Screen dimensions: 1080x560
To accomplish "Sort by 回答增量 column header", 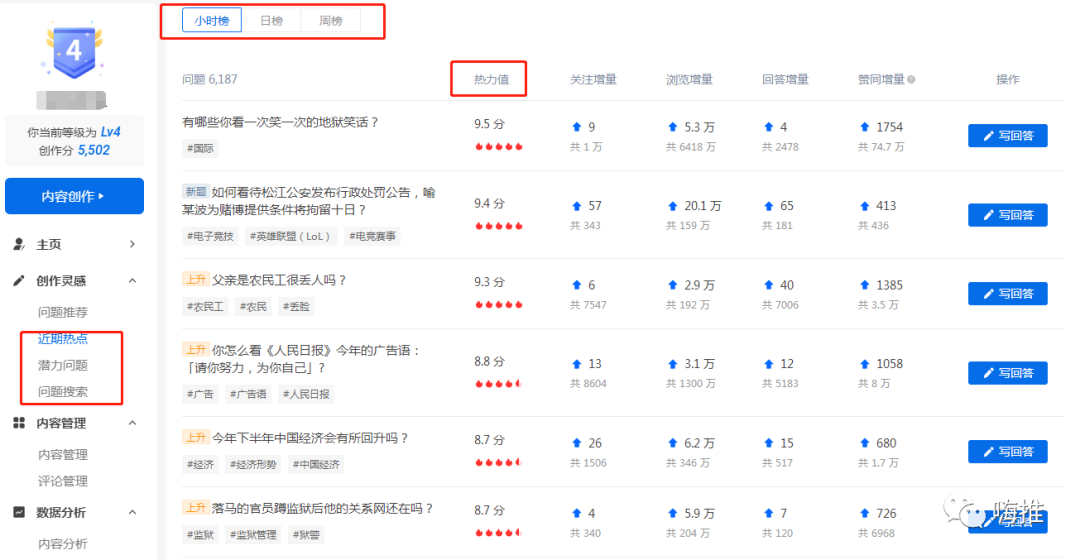I will (785, 79).
